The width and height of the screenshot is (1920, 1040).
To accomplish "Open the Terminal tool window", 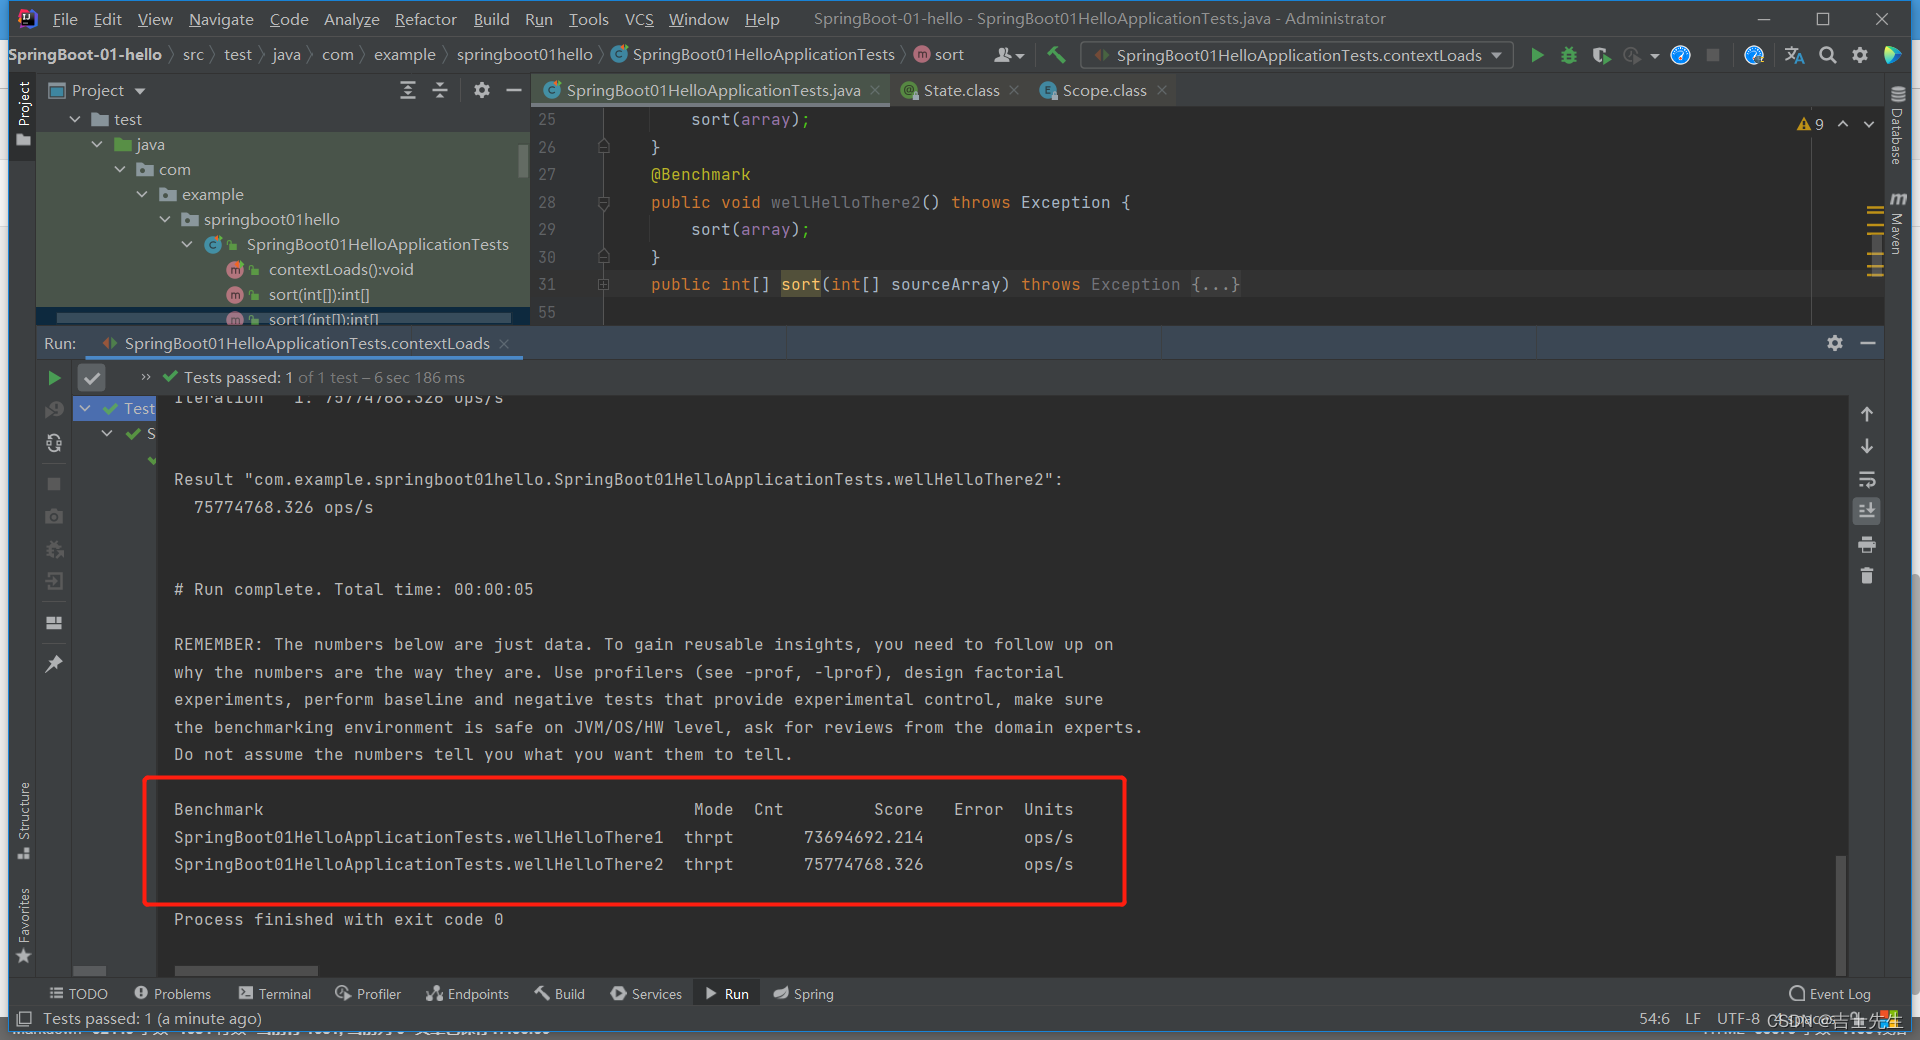I will coord(275,994).
